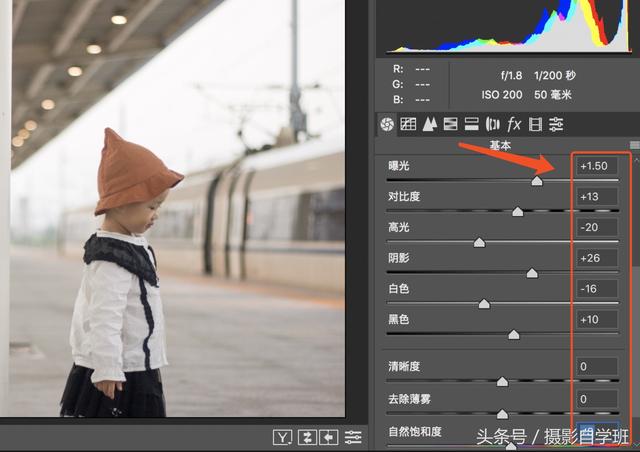Open the Detail panel with mountain icon
Screen dimensions: 640x452
click(429, 124)
